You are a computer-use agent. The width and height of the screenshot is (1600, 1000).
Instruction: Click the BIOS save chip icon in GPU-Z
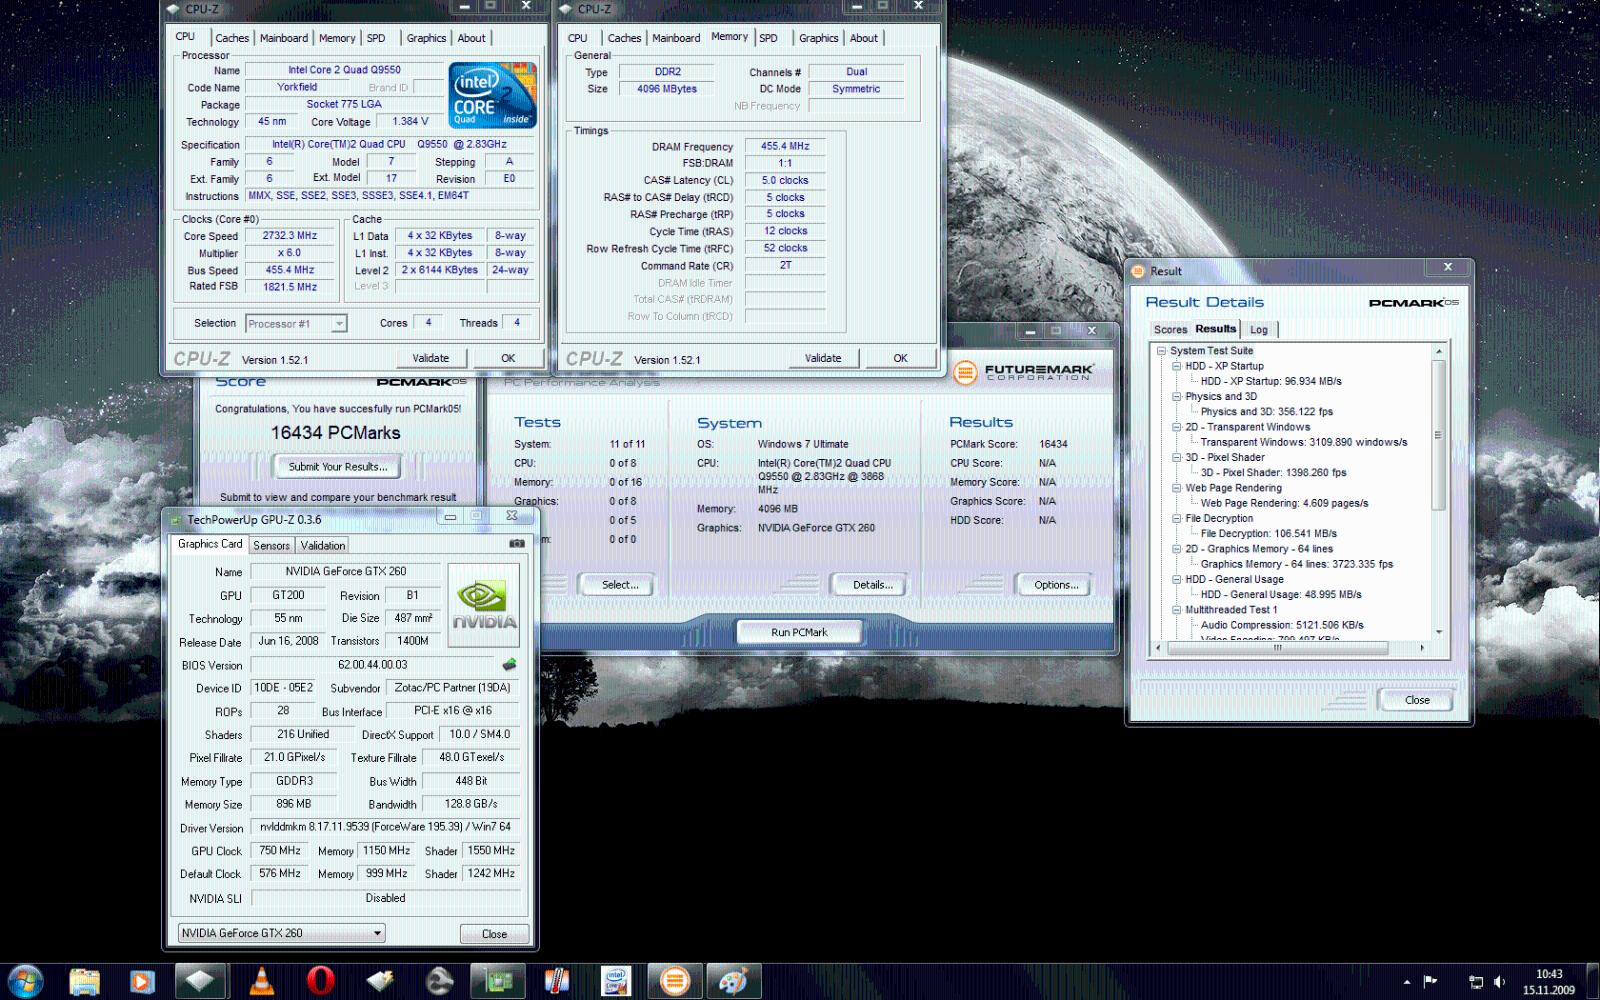pos(509,664)
